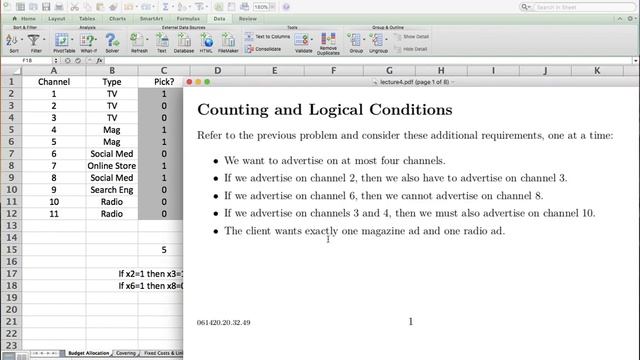Click the Sort icon in ribbon
Viewport: 640px width, 360px height.
coord(11,40)
